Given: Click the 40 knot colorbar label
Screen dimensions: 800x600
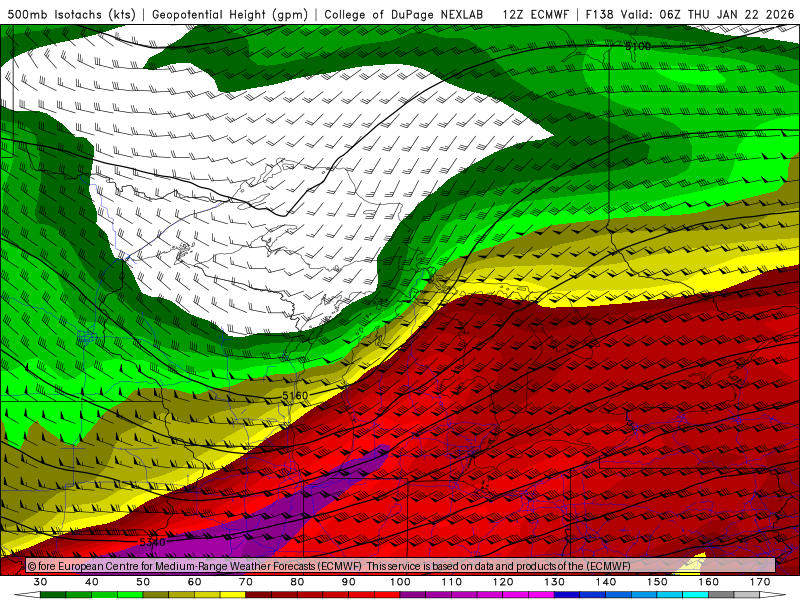Looking at the screenshot, I should [92, 582].
